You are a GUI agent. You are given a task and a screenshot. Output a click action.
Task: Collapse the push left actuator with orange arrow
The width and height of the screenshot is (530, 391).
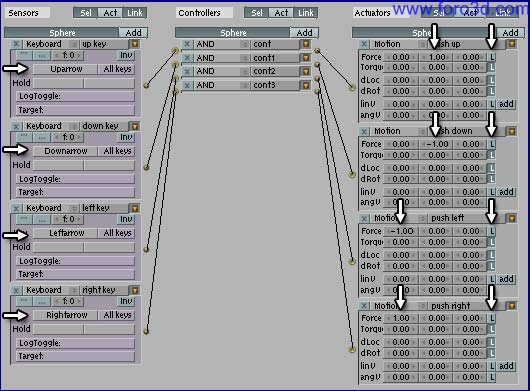point(512,218)
